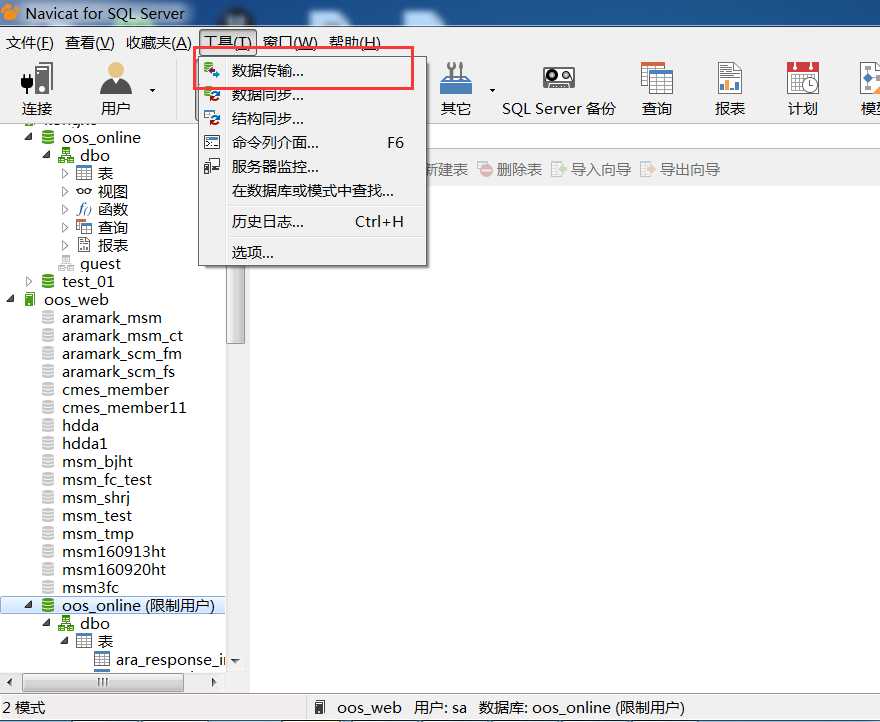The width and height of the screenshot is (880, 722).
Task: Click the msm160920ht database icon
Action: click(48, 569)
